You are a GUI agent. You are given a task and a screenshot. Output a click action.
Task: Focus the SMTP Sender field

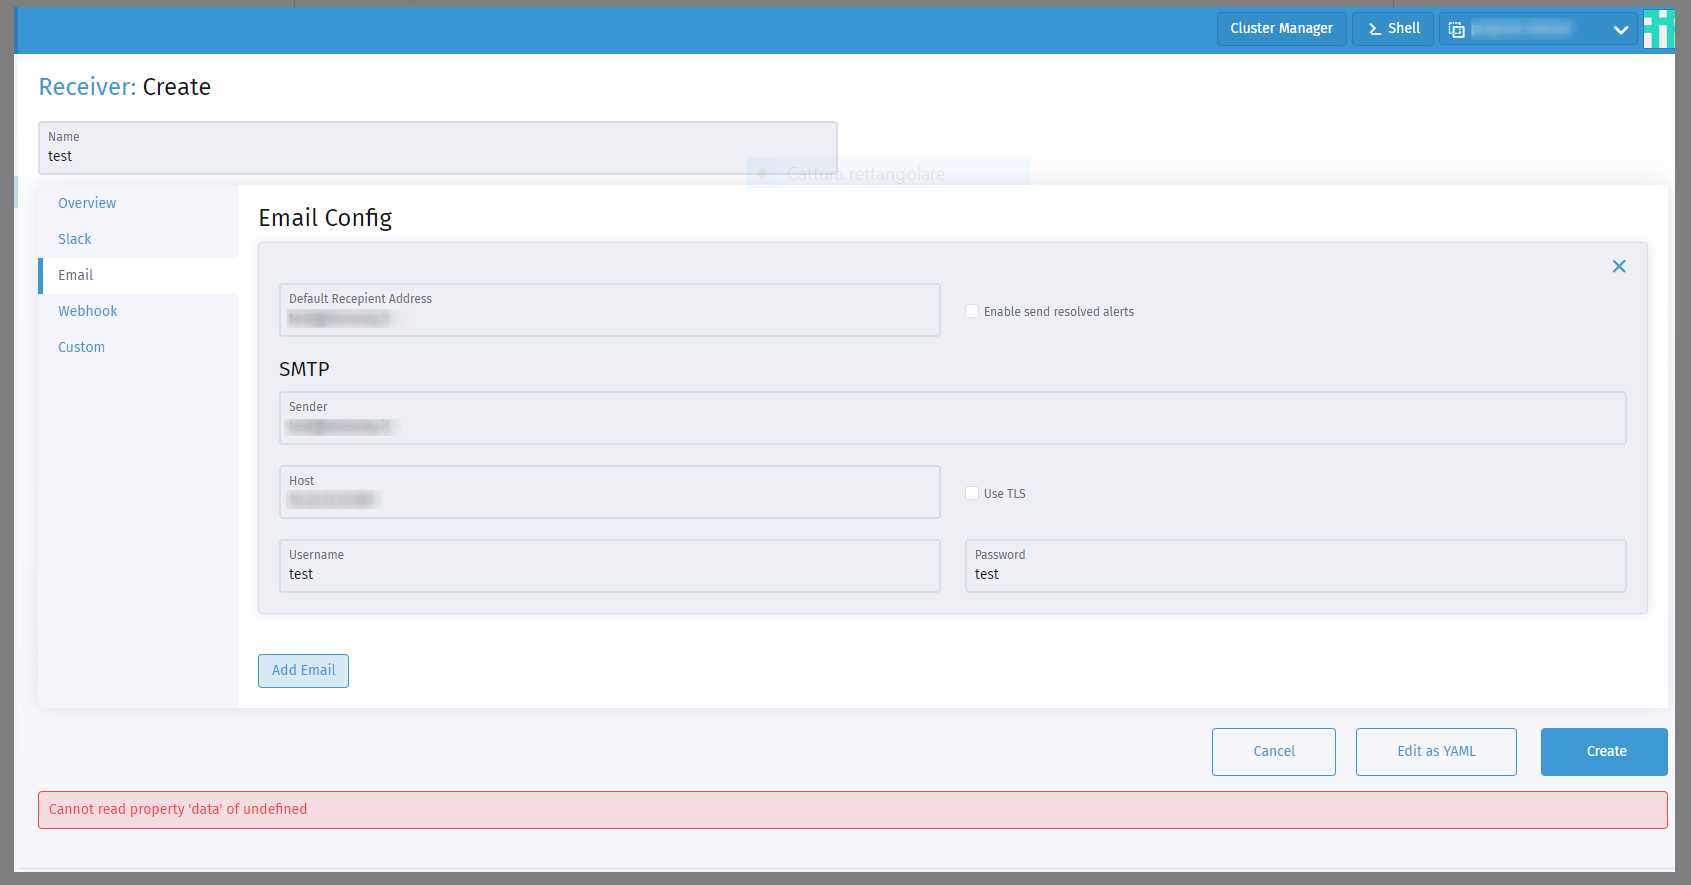pos(953,418)
